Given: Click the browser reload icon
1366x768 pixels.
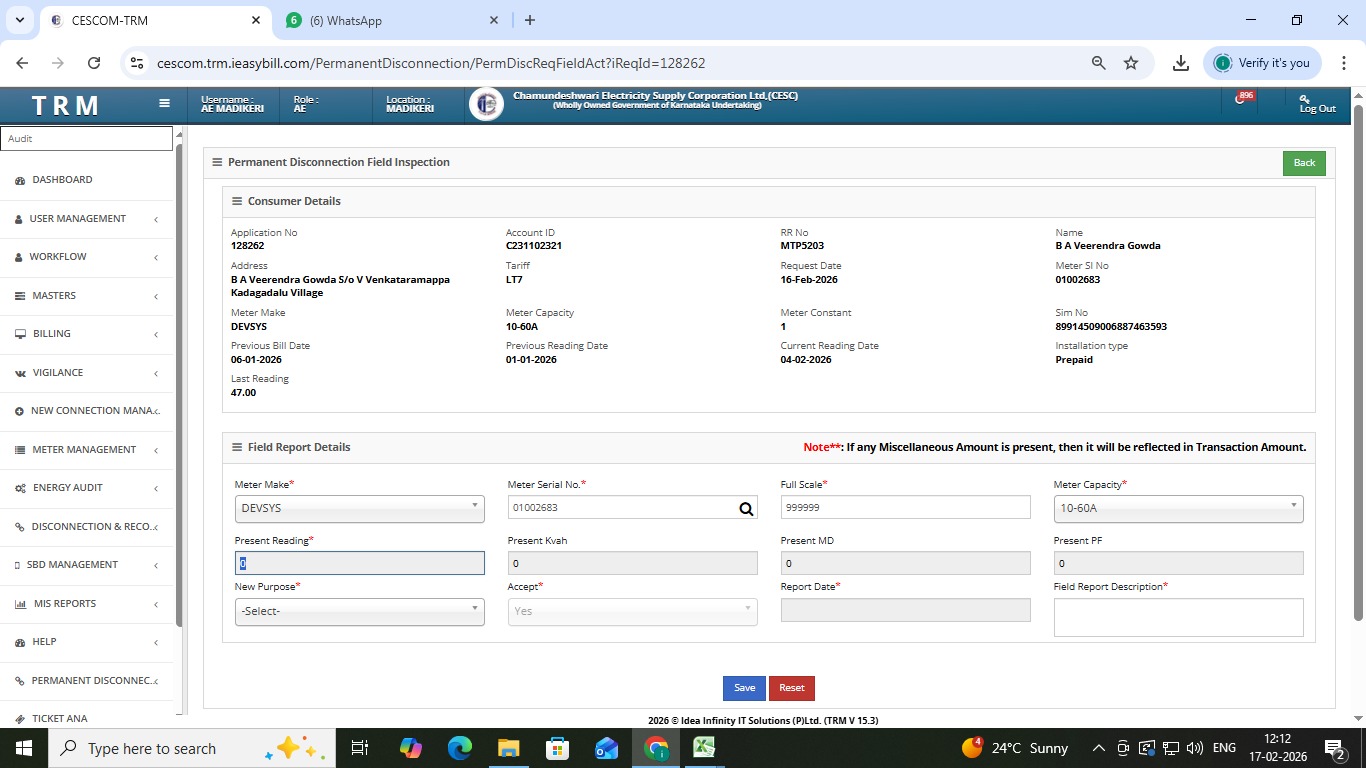Looking at the screenshot, I should (x=94, y=63).
